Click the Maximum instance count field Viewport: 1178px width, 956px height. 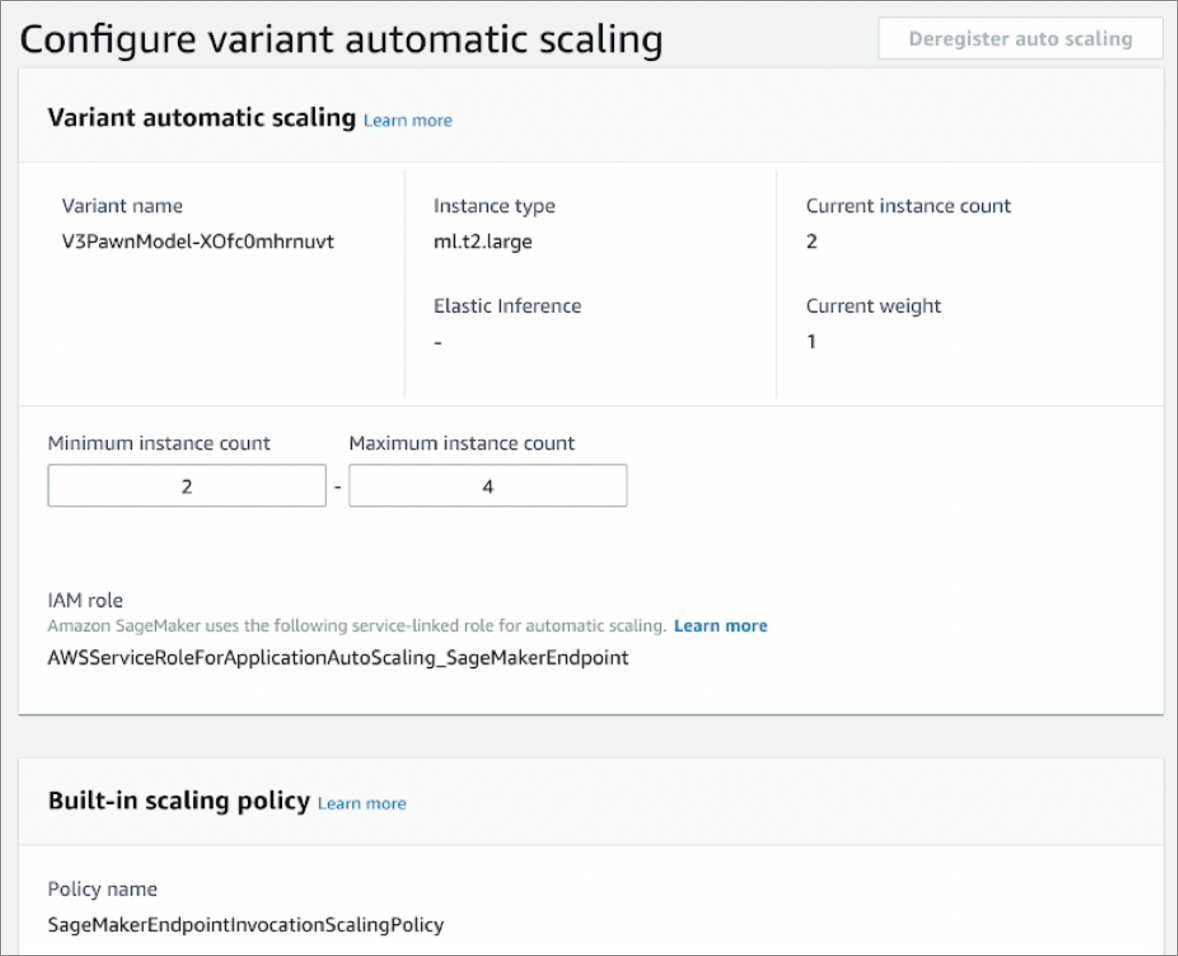point(487,485)
